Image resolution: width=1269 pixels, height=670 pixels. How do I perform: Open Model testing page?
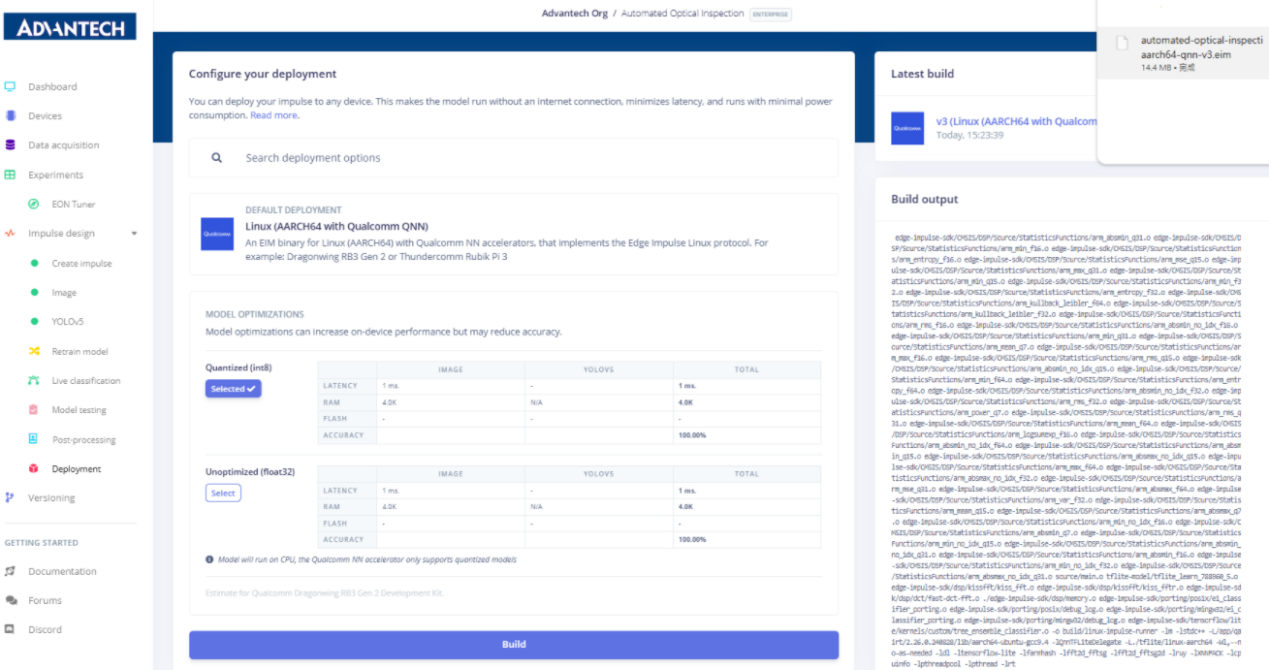79,410
